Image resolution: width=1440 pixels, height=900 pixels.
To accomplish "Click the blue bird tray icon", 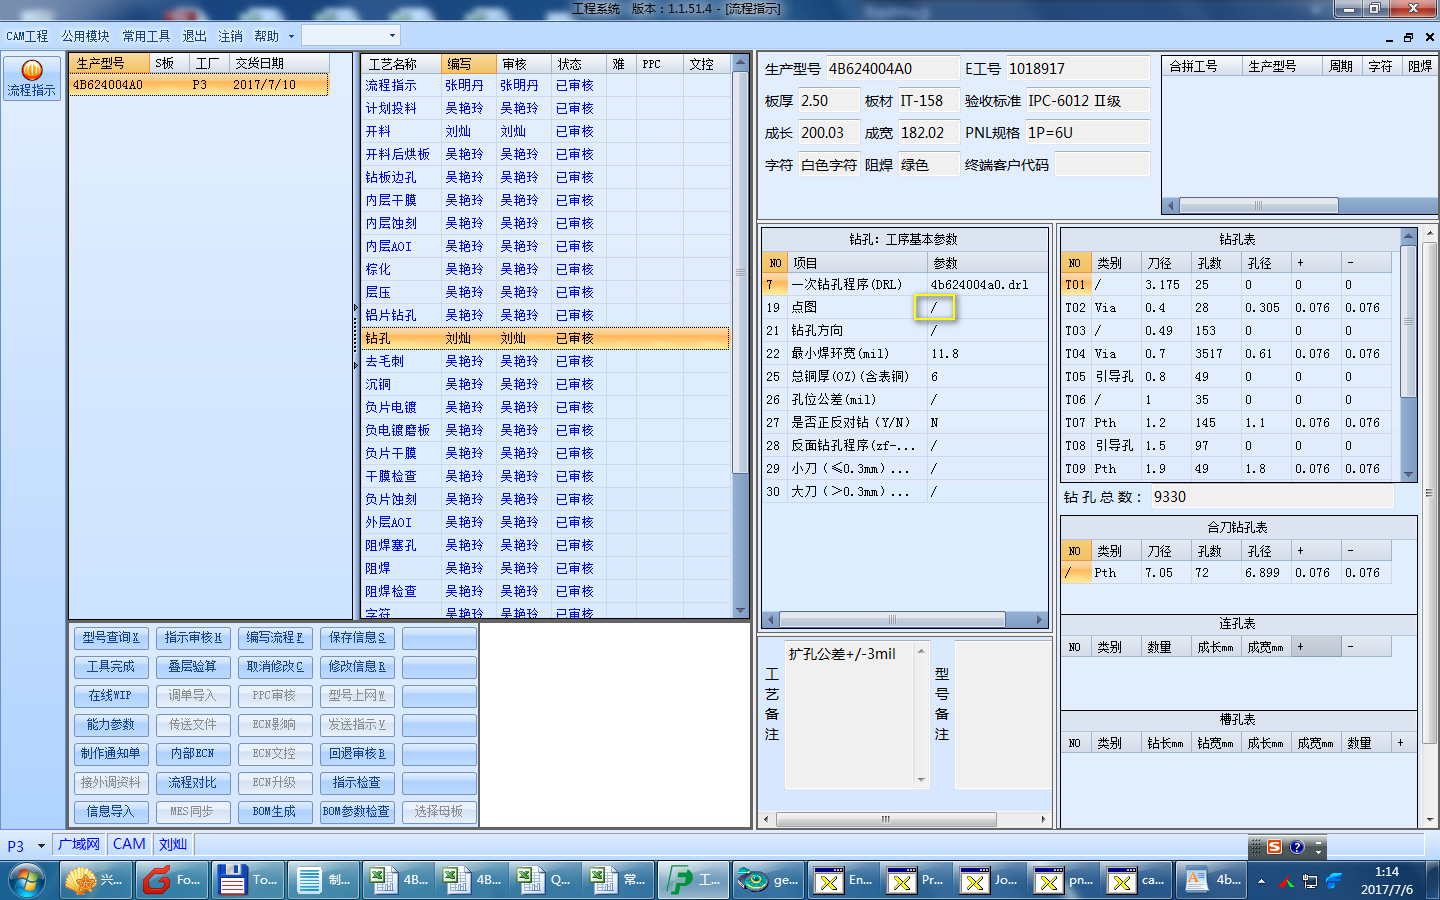I will 1334,881.
